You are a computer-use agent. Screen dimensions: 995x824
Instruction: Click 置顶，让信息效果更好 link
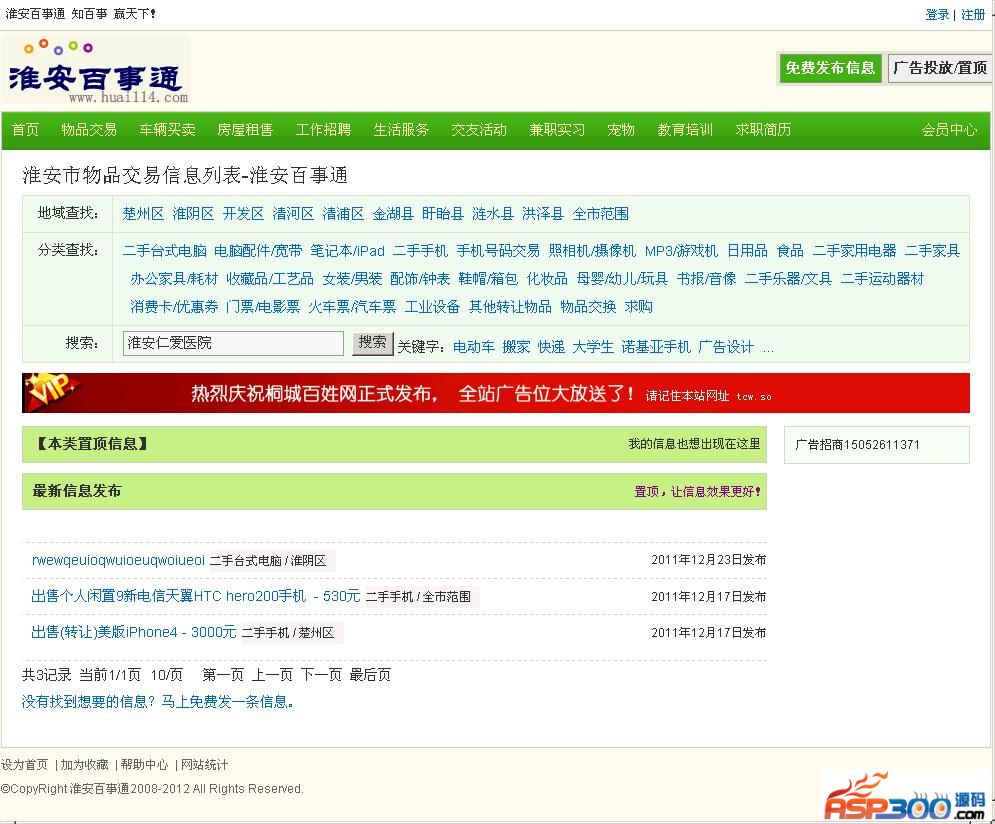697,492
